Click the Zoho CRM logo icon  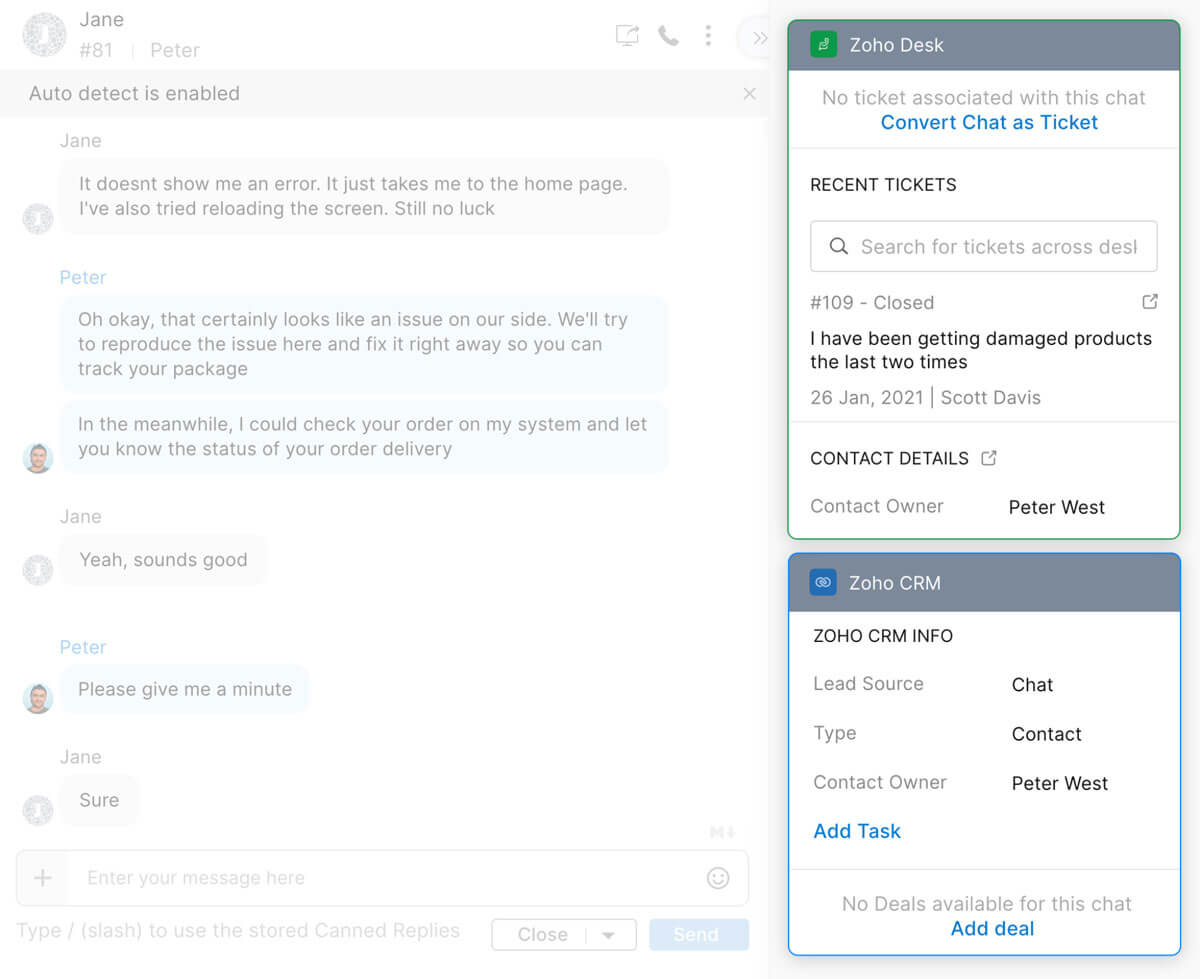(823, 583)
